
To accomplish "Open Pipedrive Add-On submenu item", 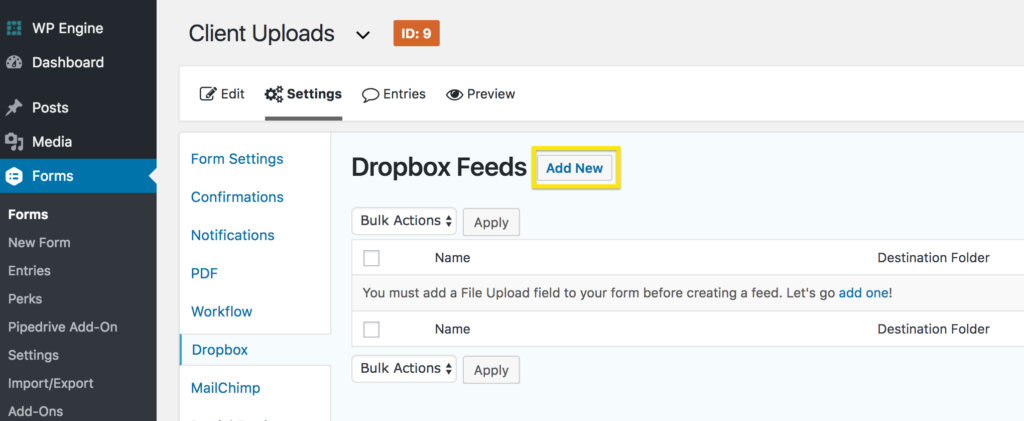I will [x=63, y=327].
